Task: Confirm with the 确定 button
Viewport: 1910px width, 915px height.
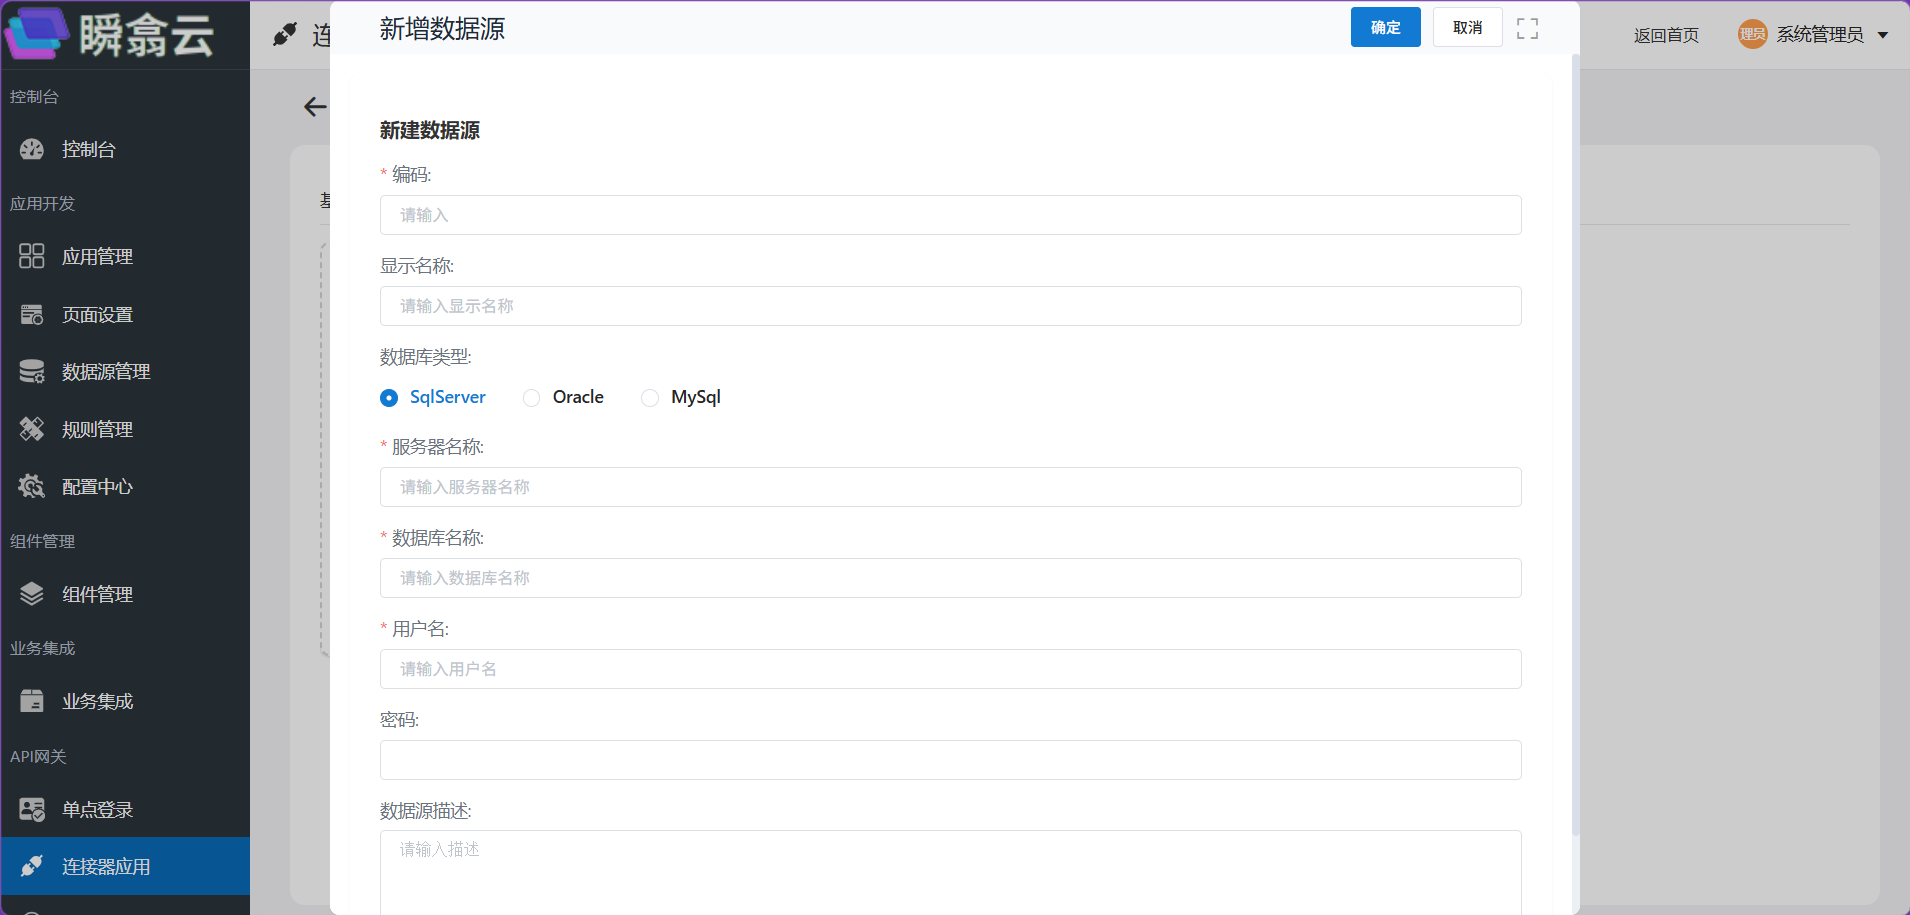Action: [1385, 27]
